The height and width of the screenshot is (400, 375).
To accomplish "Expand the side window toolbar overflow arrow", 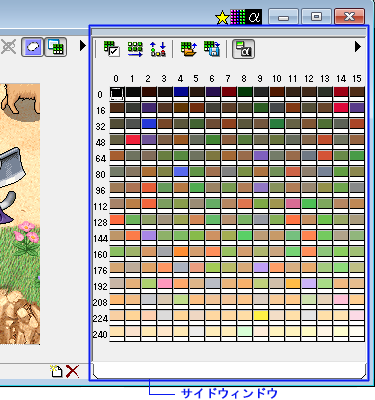I will click(x=358, y=46).
